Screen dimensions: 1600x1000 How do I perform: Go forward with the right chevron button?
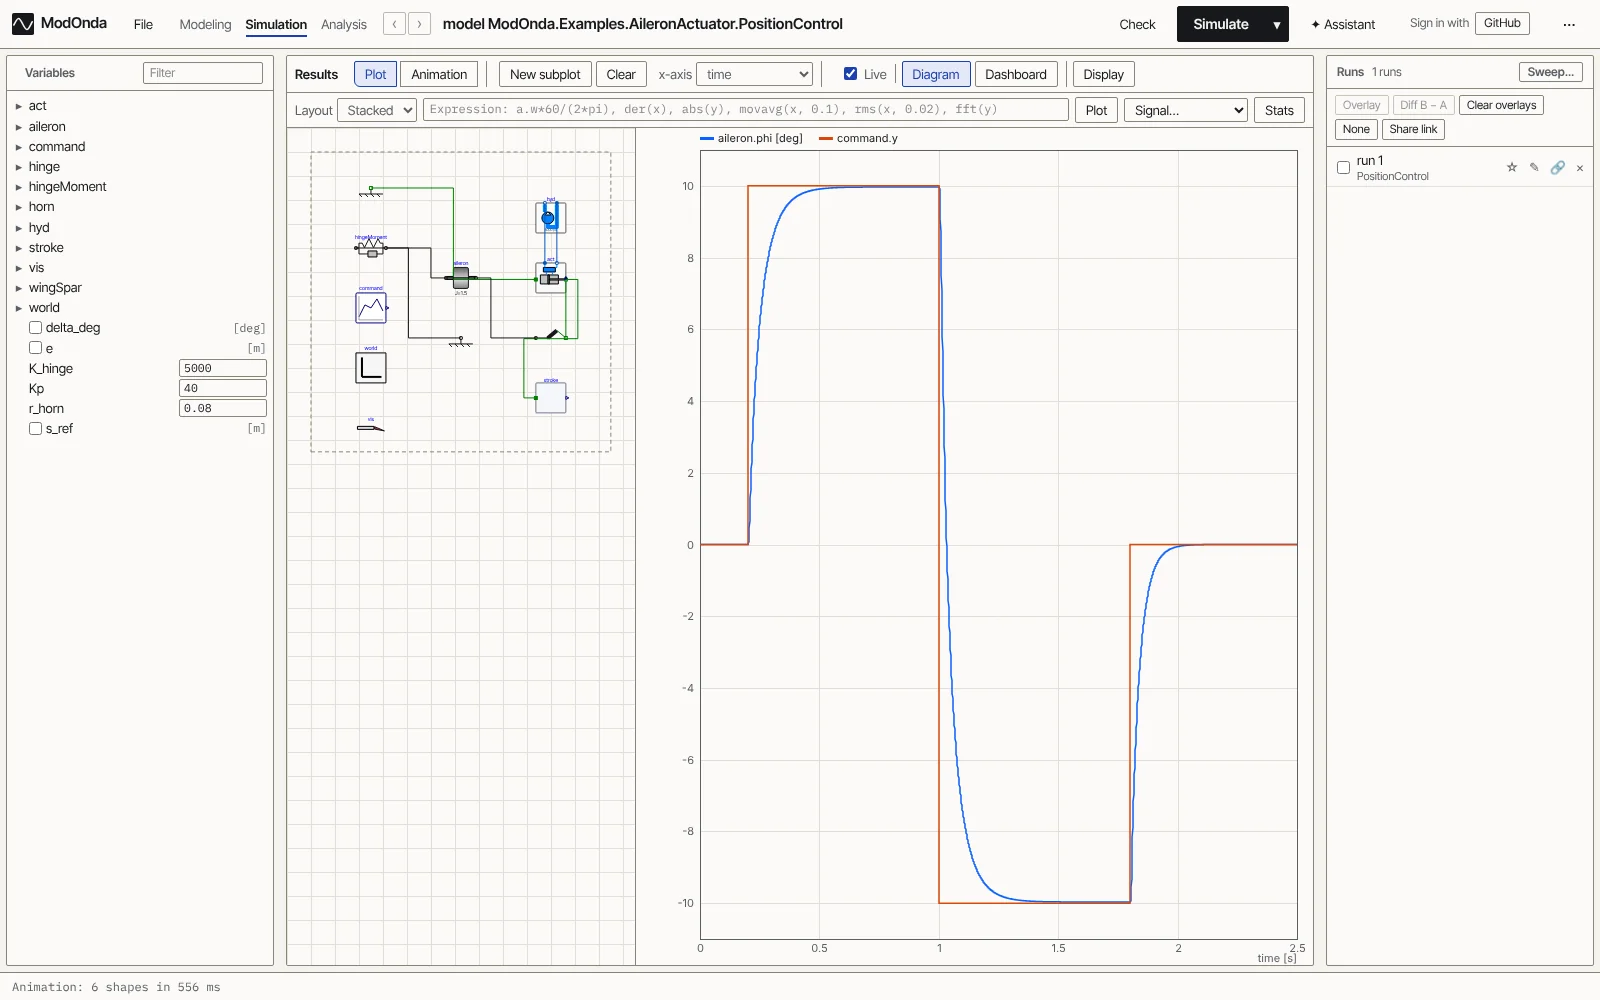click(420, 24)
